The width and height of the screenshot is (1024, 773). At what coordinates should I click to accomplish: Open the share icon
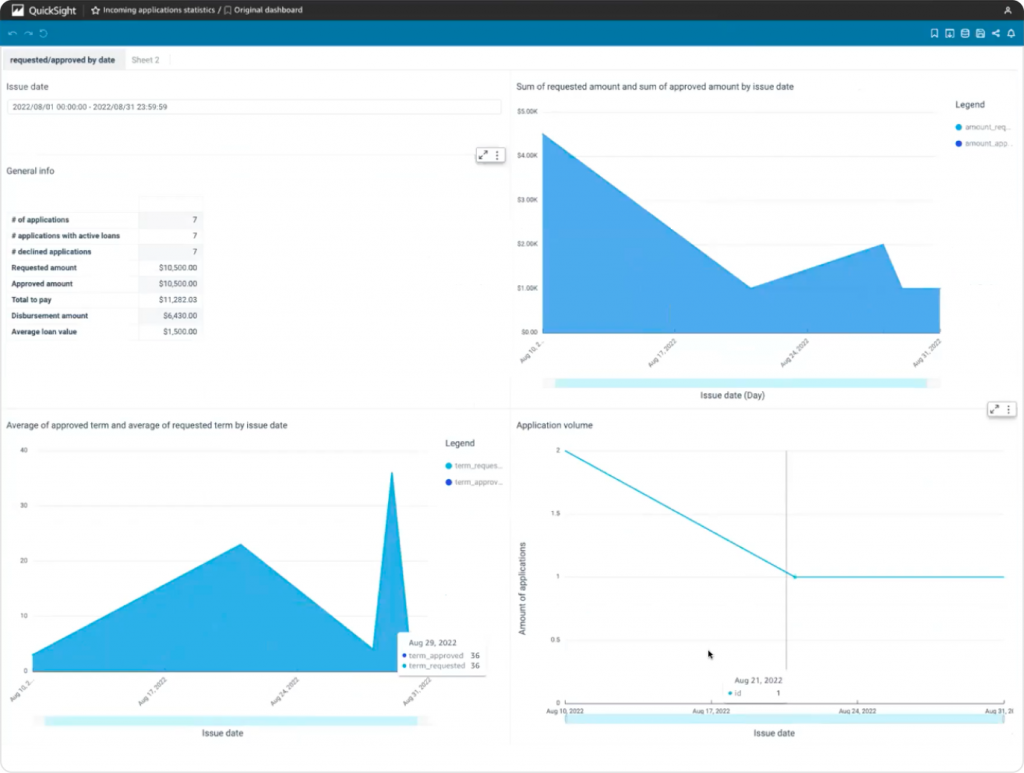point(996,33)
